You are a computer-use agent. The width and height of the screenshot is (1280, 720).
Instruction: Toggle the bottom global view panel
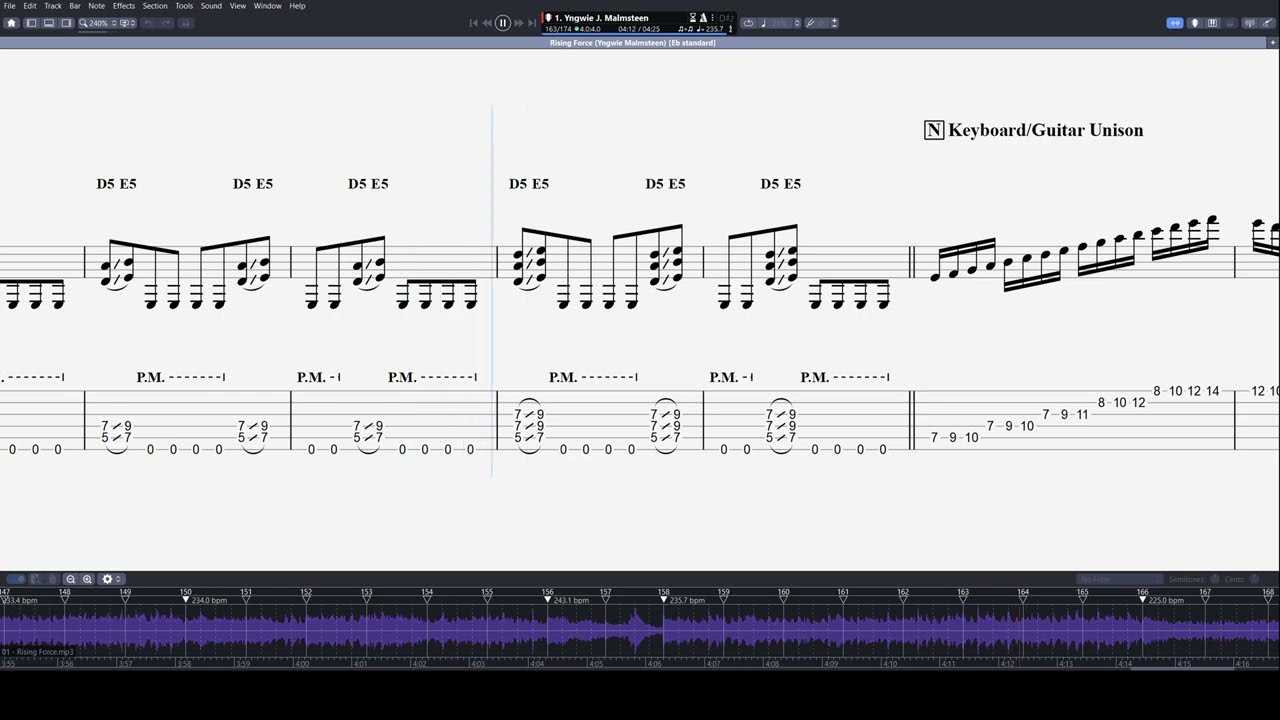pos(49,23)
